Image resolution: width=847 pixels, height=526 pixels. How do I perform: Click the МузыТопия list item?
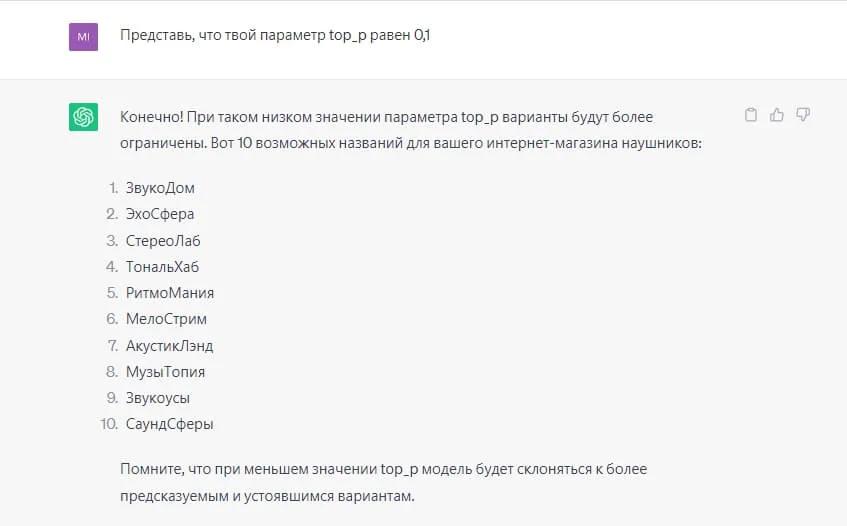pos(165,372)
